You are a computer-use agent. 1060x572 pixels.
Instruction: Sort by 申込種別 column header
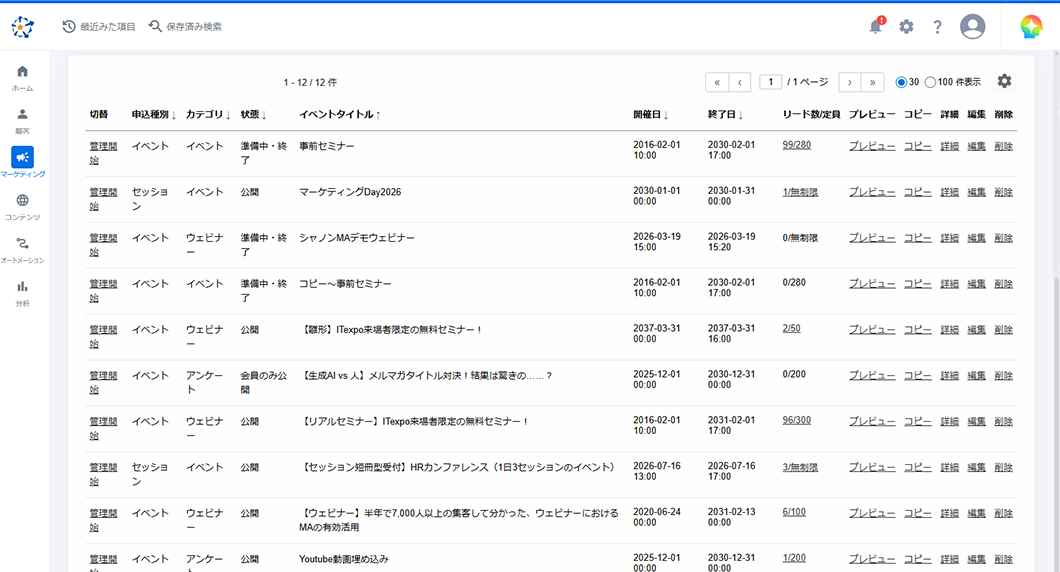153,114
